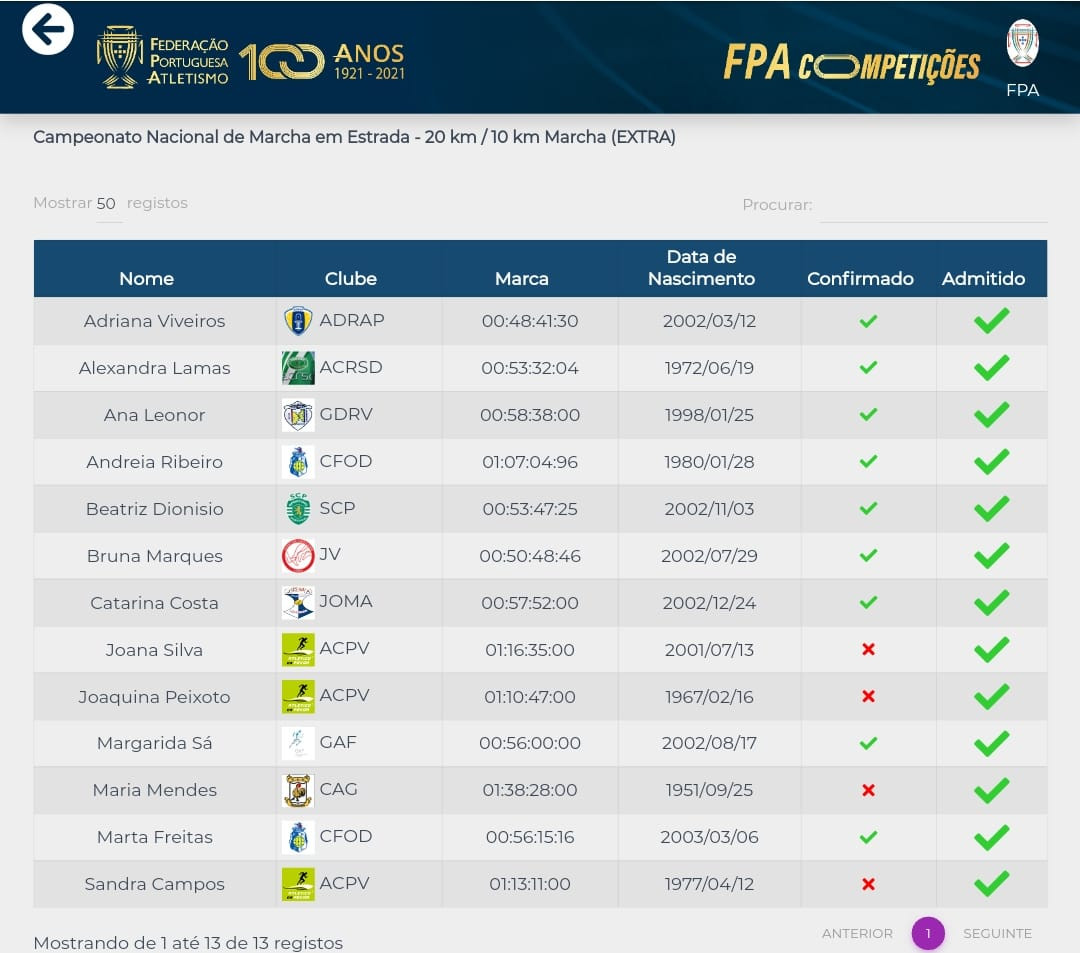Click the Seguinte pagination button
1080x953 pixels.
tap(997, 933)
